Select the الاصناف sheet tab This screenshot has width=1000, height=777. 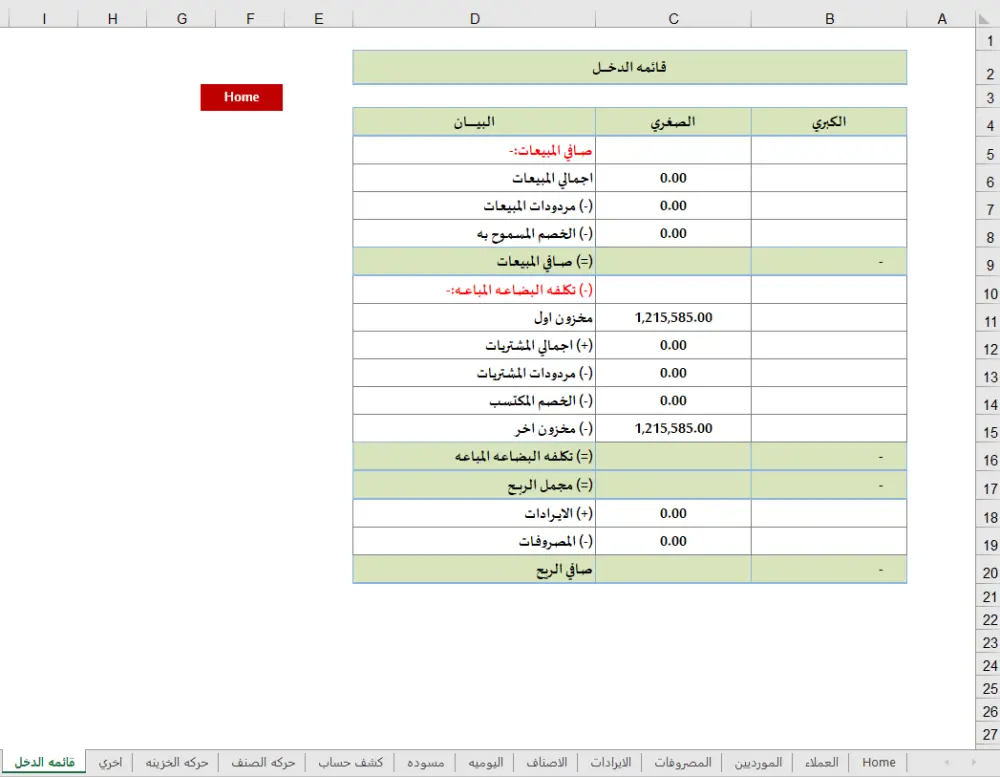pos(547,761)
